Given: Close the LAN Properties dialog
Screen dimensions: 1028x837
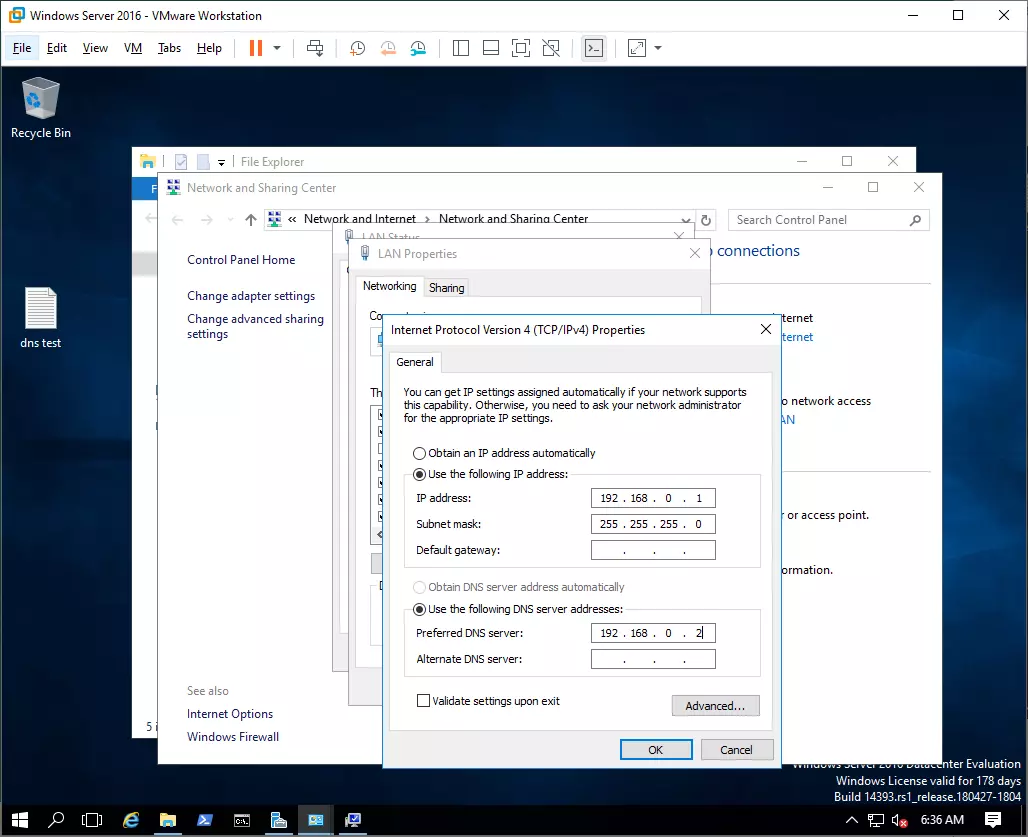Looking at the screenshot, I should [695, 253].
